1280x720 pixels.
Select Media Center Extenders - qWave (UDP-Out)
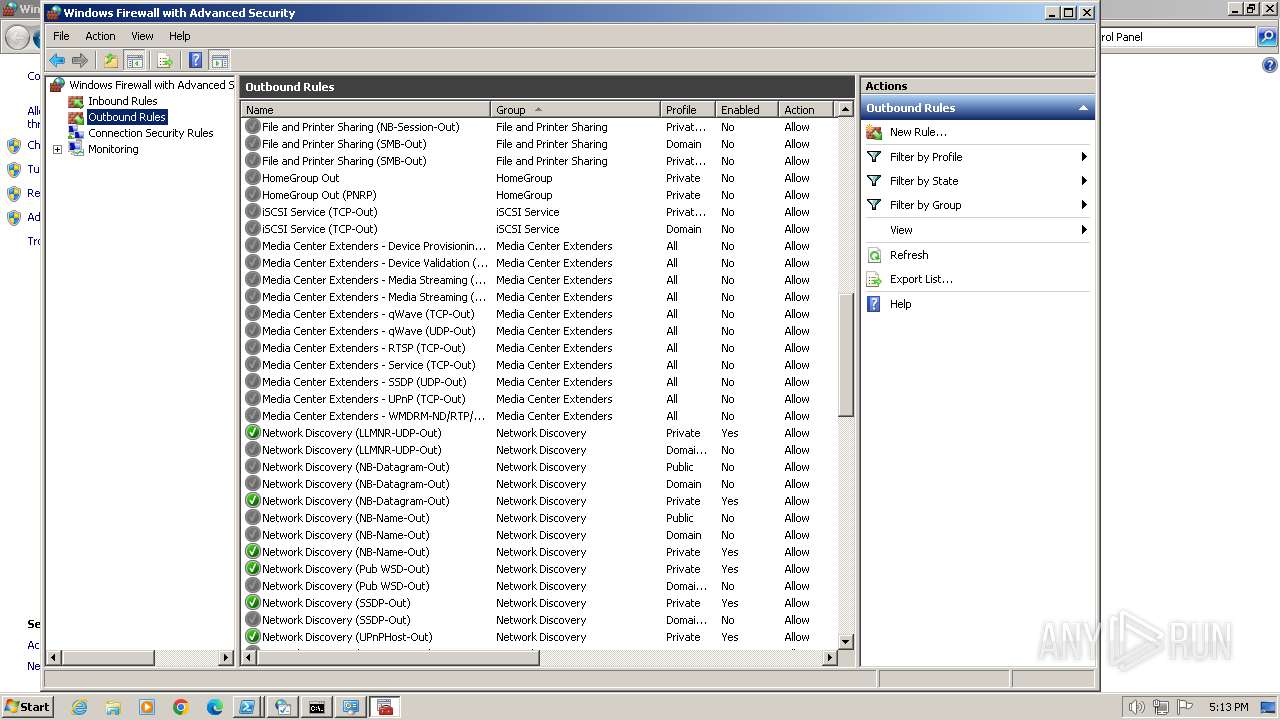pos(369,331)
